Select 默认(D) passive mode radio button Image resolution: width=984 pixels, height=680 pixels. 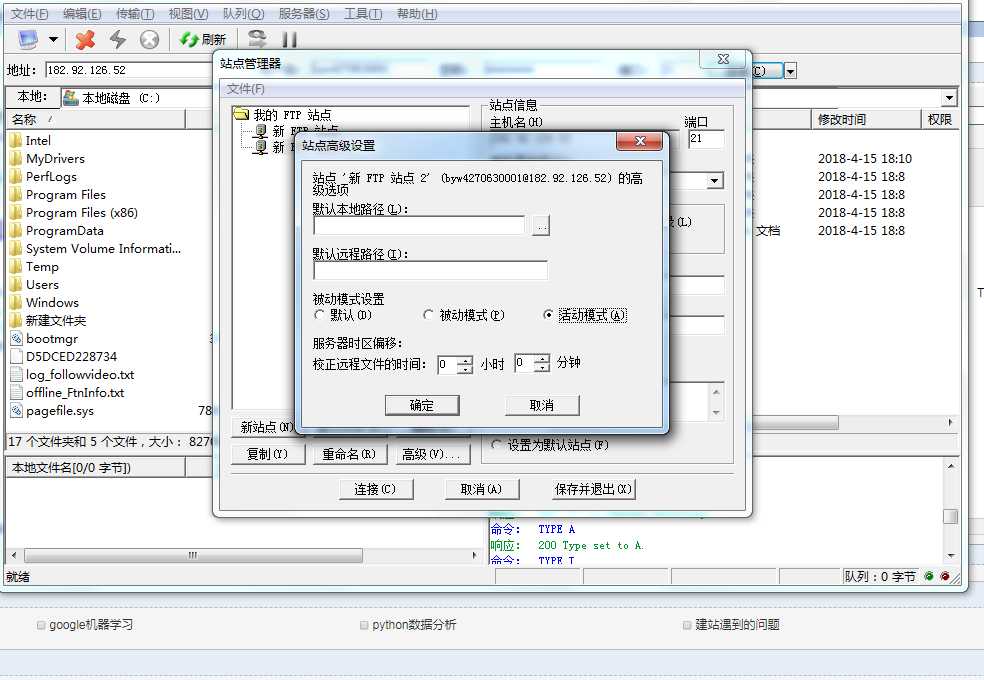(x=319, y=315)
